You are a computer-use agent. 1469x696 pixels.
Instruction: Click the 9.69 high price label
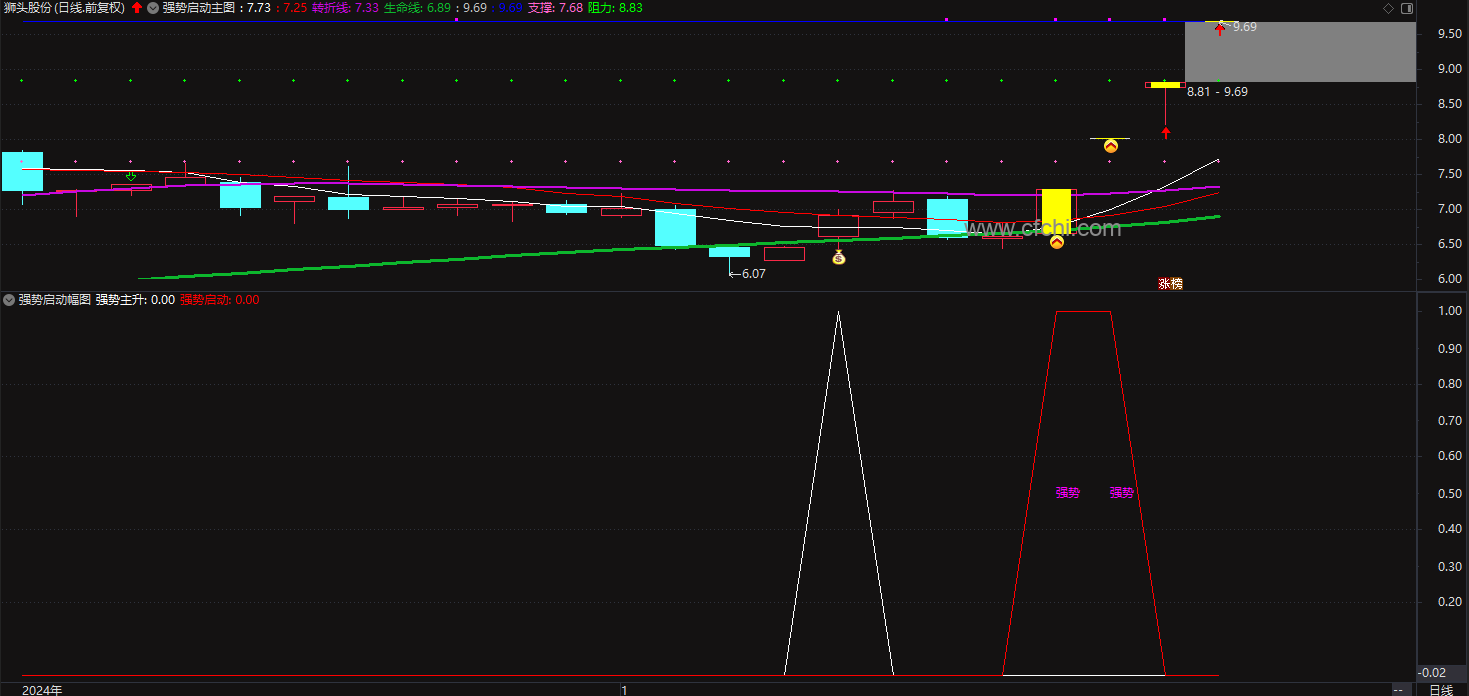coord(1245,27)
